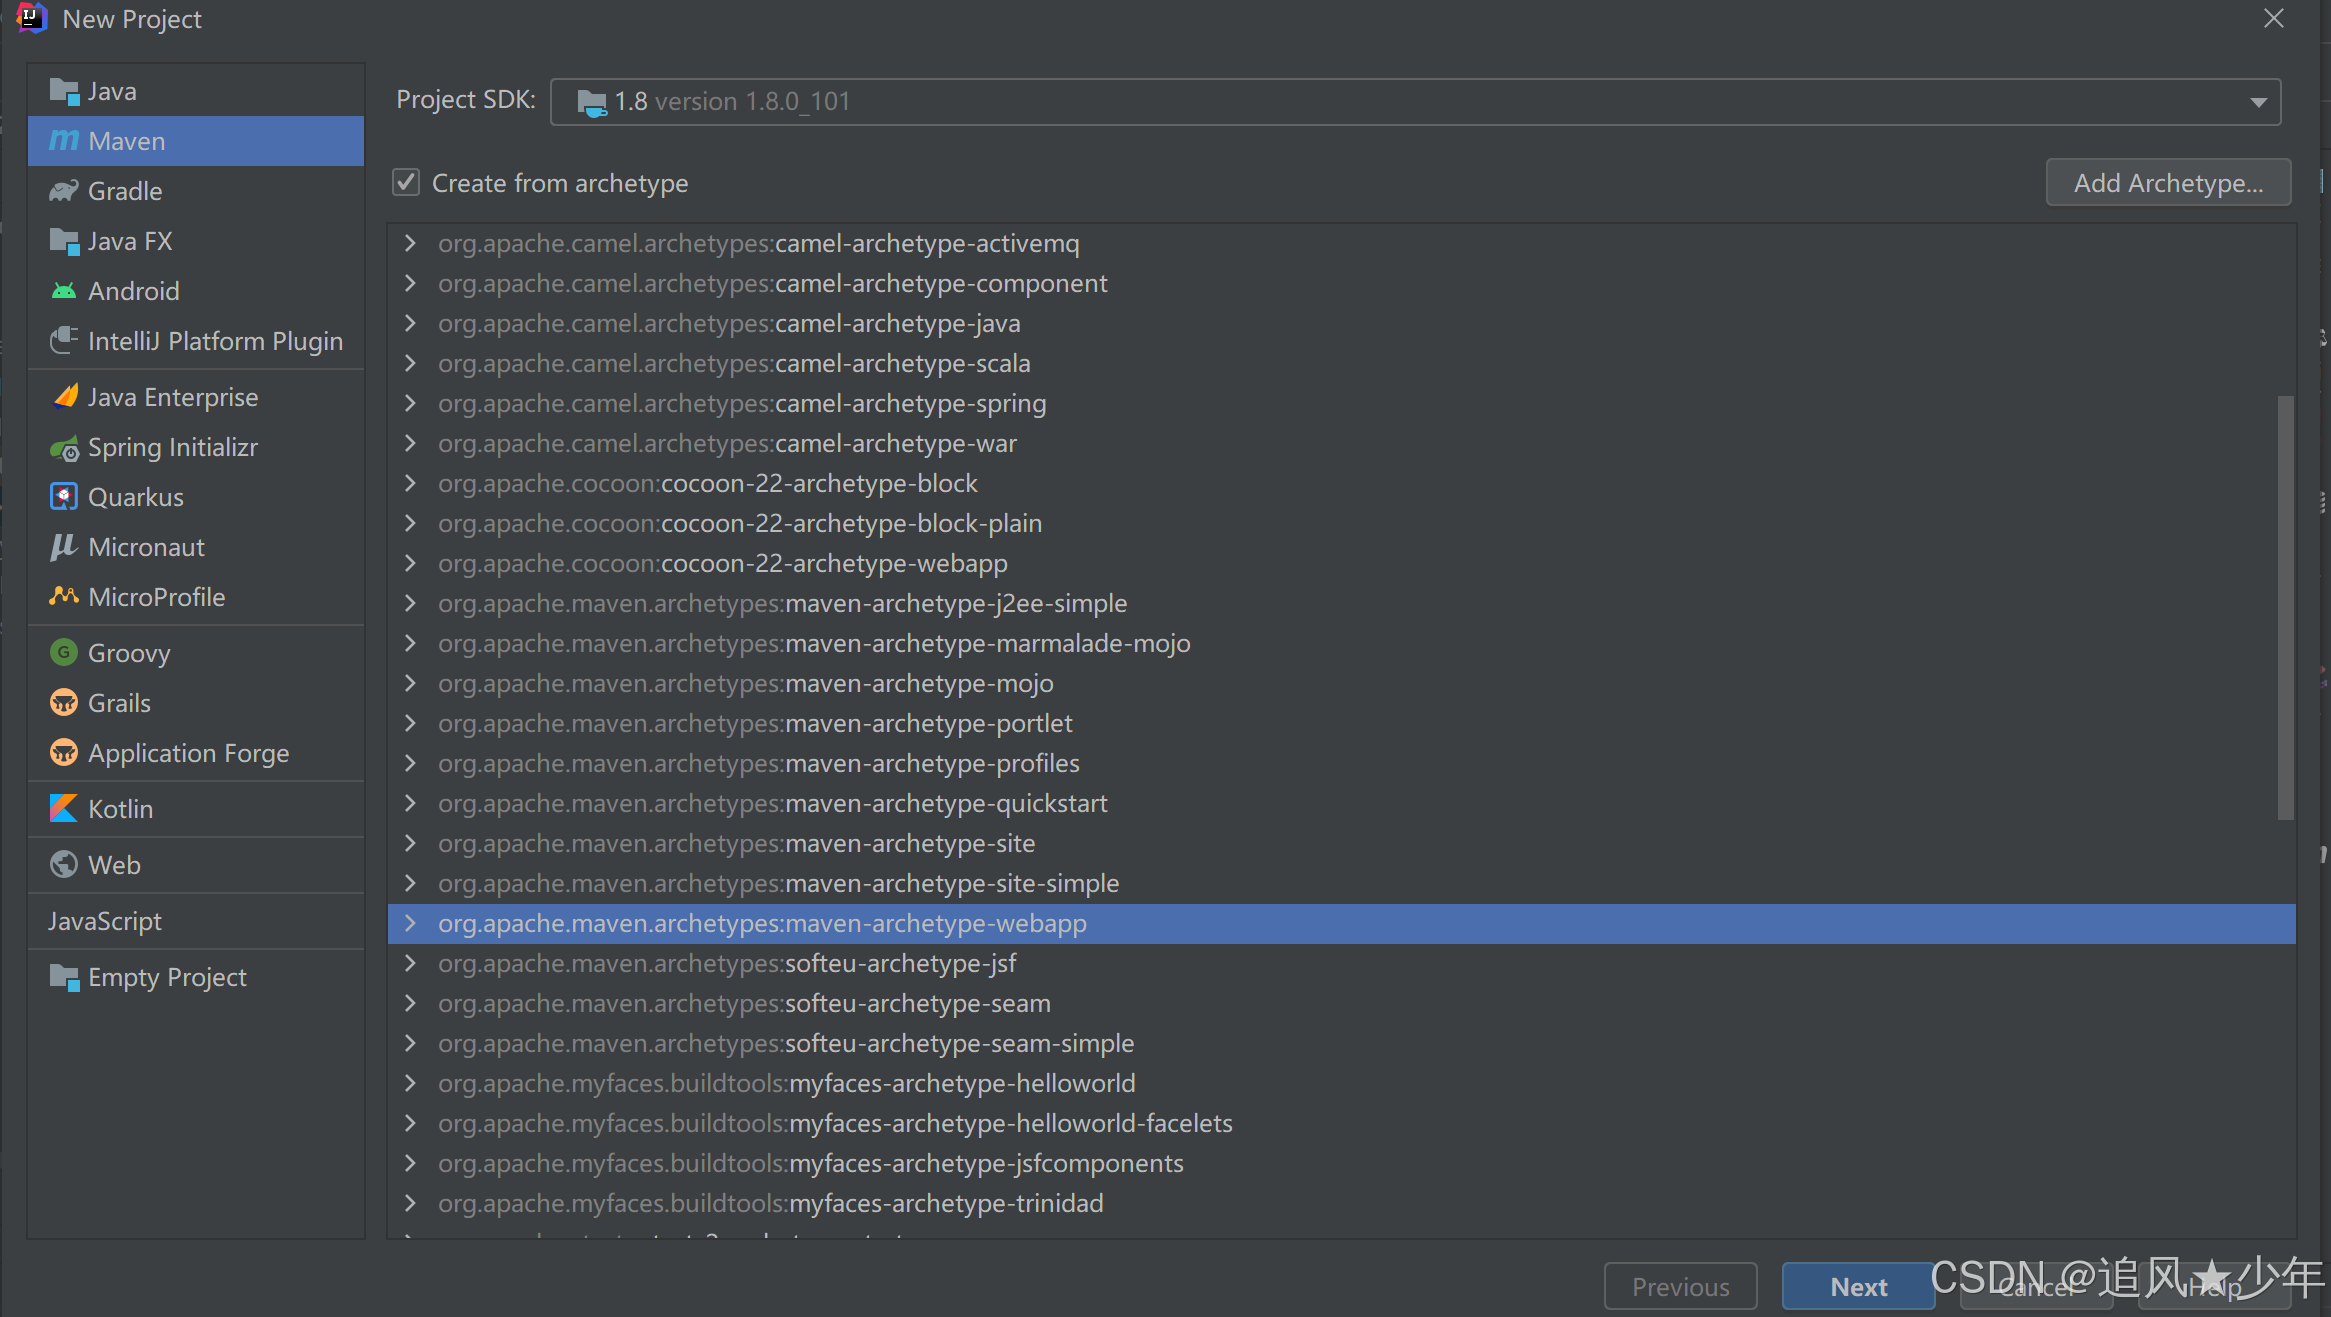
Task: Select JavaScript project type
Action: tap(196, 921)
